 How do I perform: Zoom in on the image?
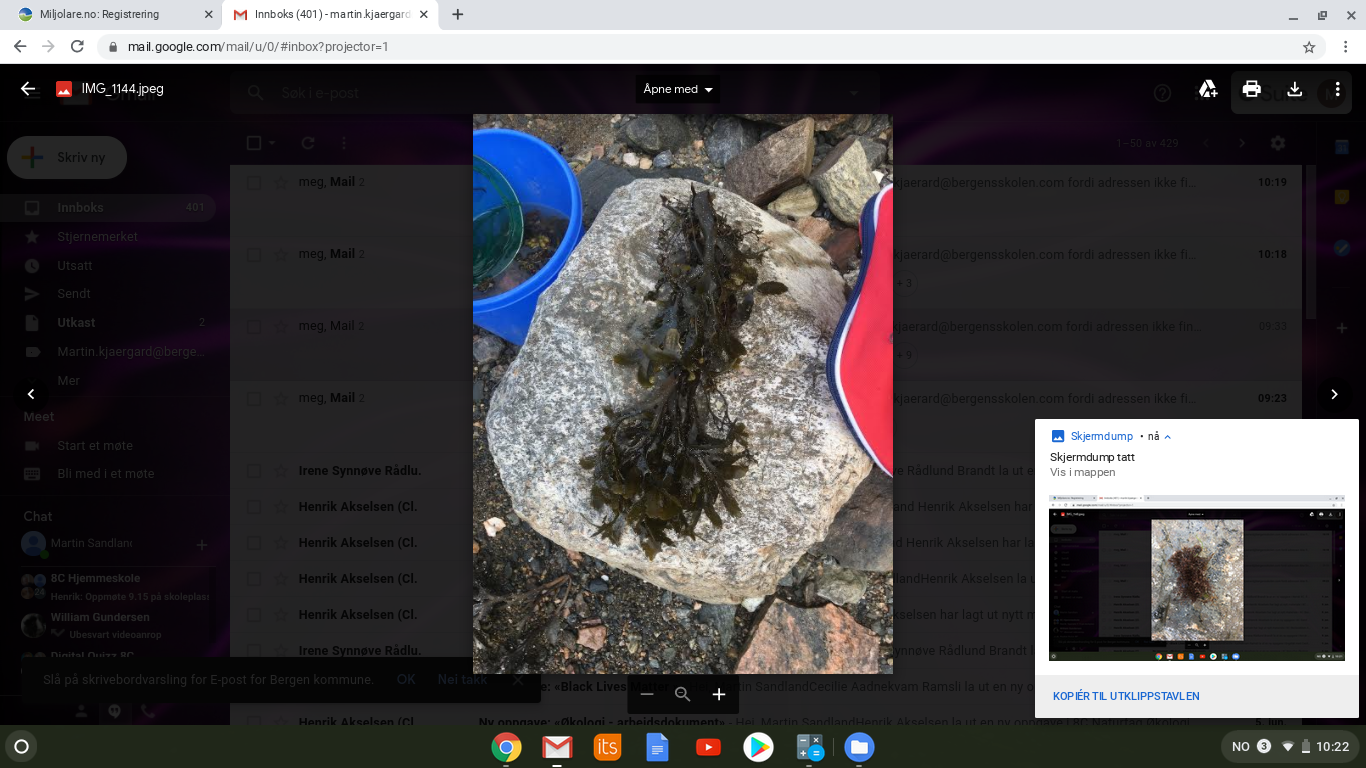coord(719,694)
